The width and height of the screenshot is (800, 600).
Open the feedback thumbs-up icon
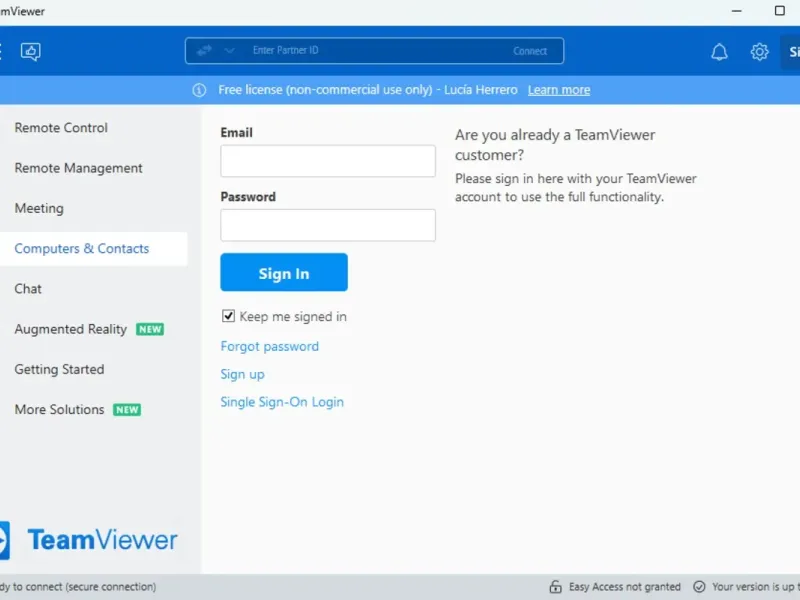[x=31, y=51]
